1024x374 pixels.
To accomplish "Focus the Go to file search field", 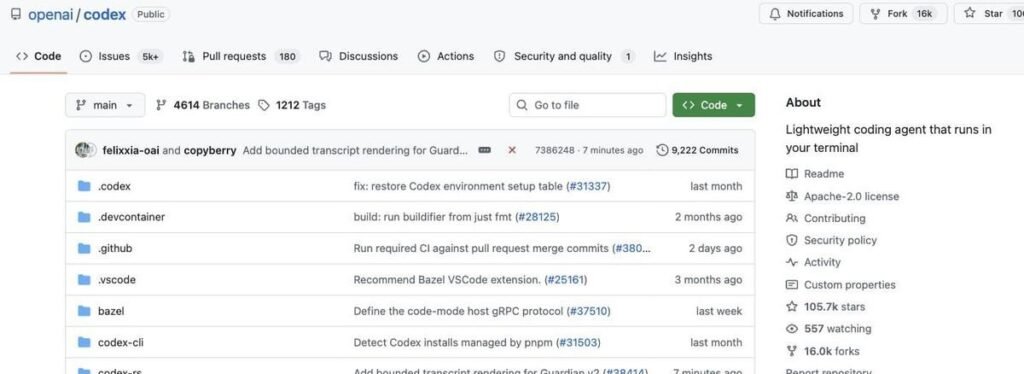I will coord(587,105).
